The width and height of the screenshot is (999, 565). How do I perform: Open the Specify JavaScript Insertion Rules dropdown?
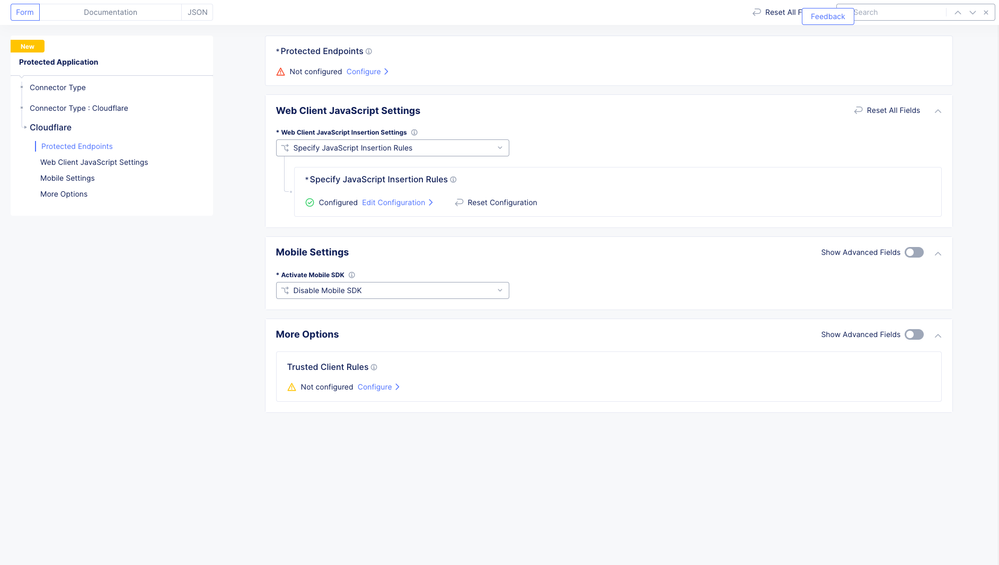392,148
